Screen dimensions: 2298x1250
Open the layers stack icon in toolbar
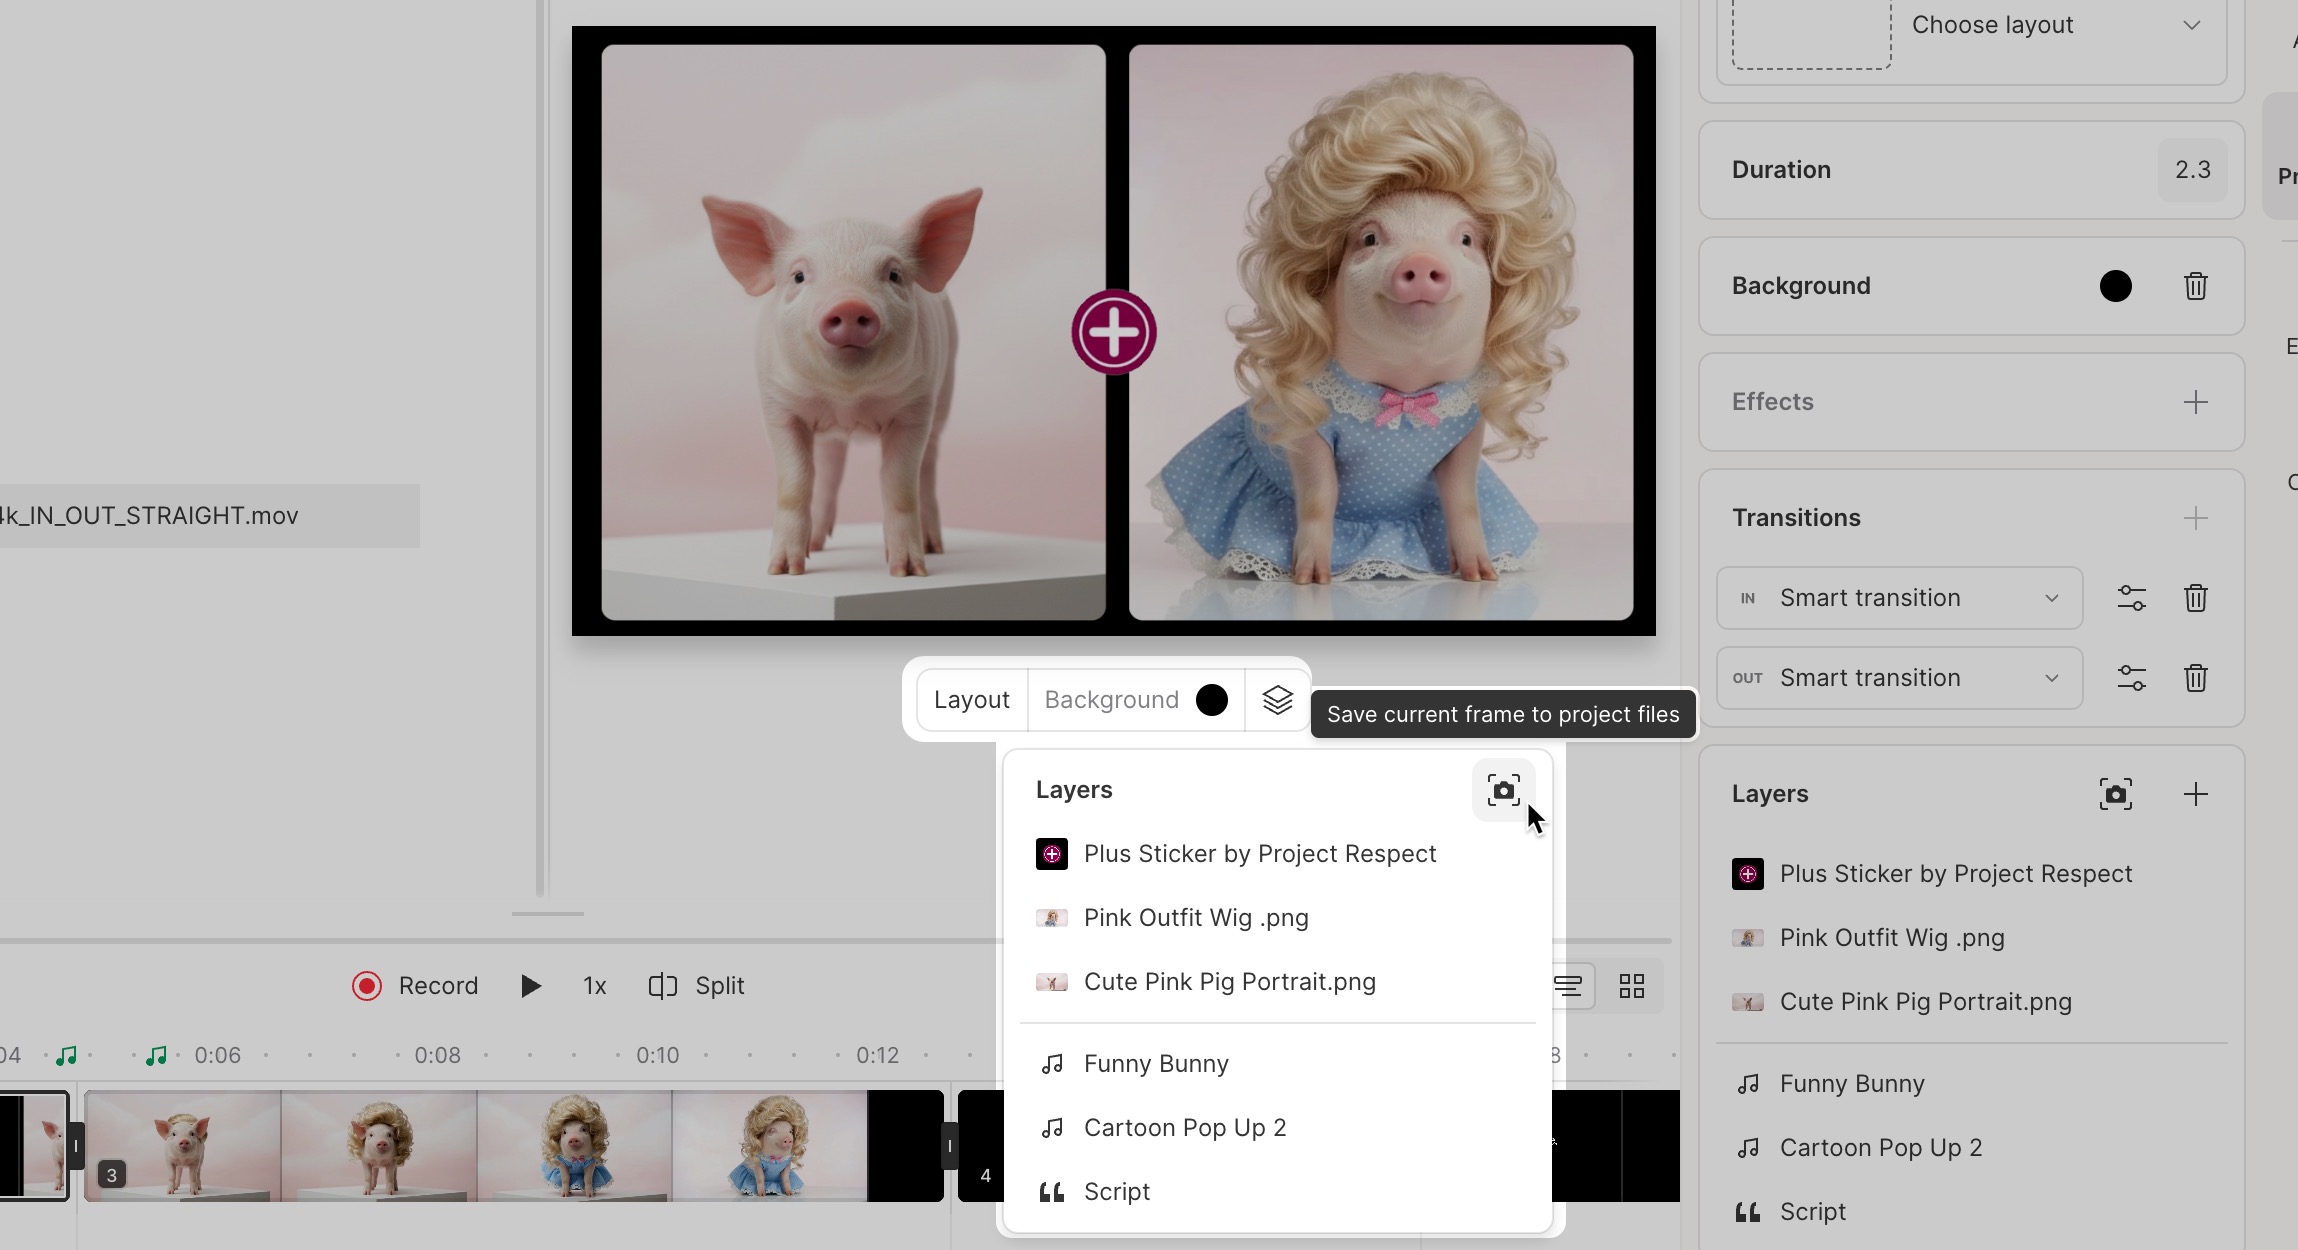(1277, 700)
